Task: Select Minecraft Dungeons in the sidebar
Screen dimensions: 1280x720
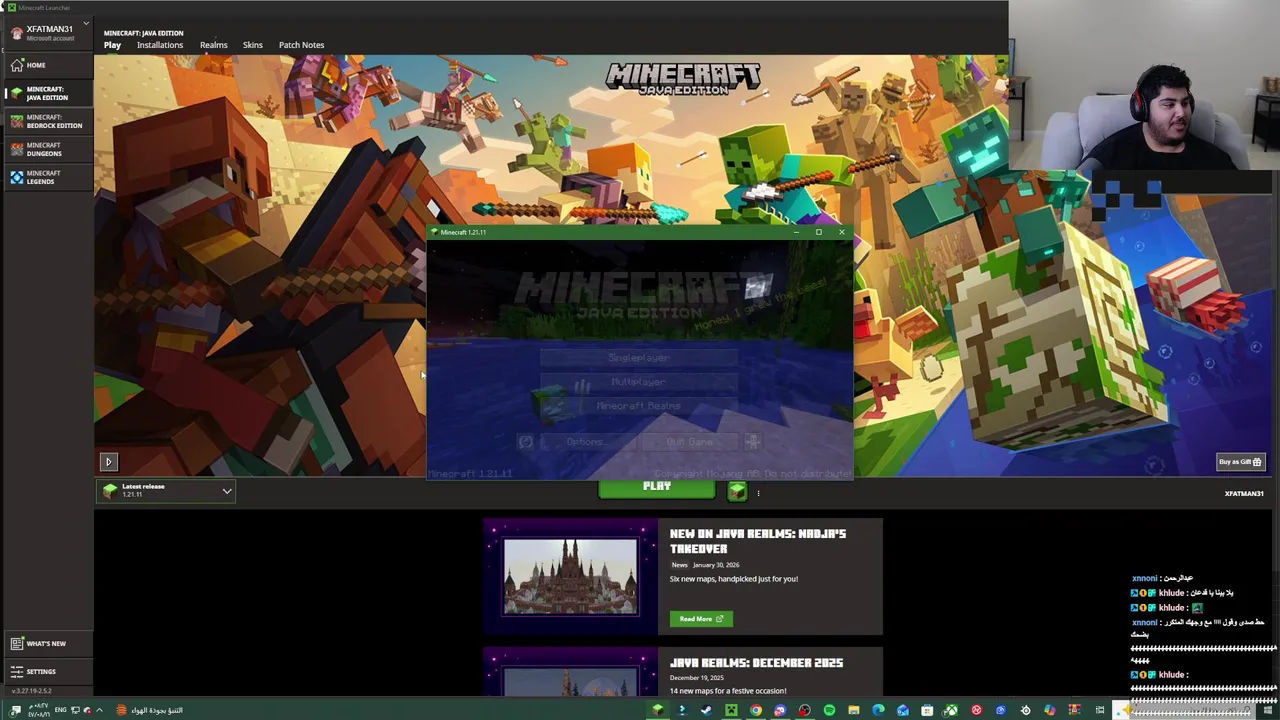Action: click(x=46, y=149)
